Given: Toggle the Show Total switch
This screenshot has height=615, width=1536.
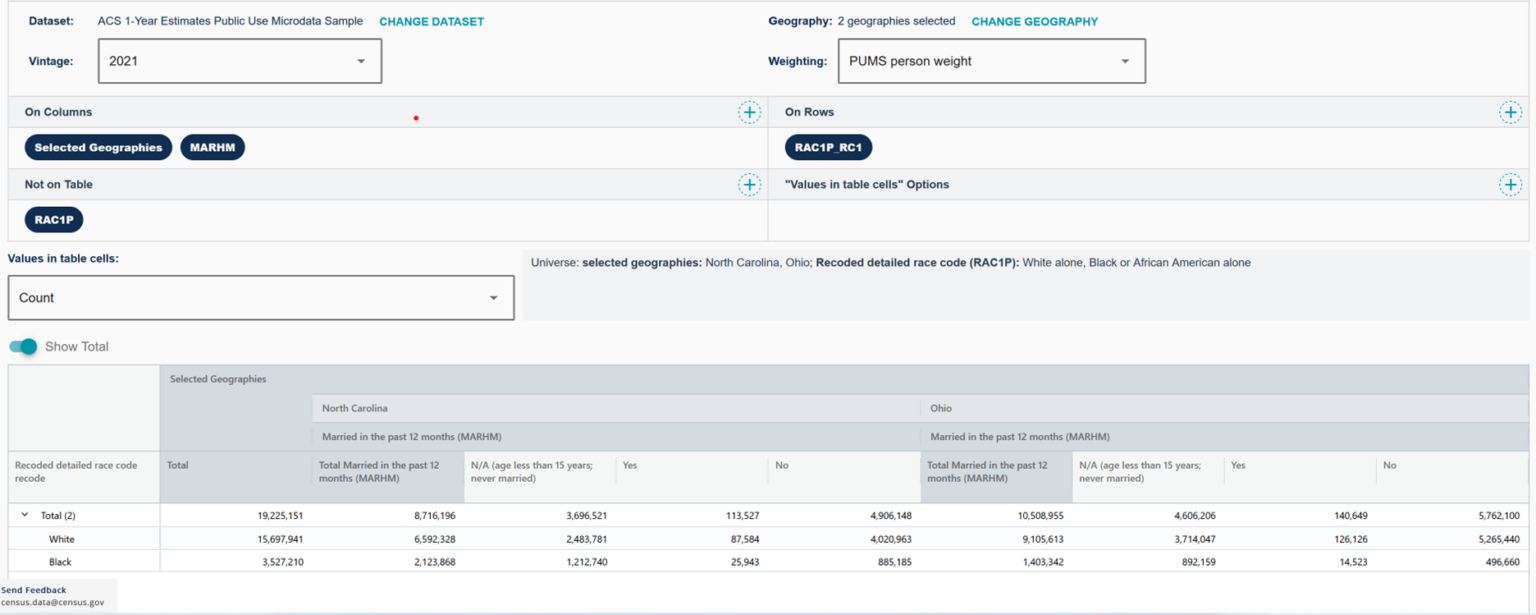Looking at the screenshot, I should (x=22, y=346).
